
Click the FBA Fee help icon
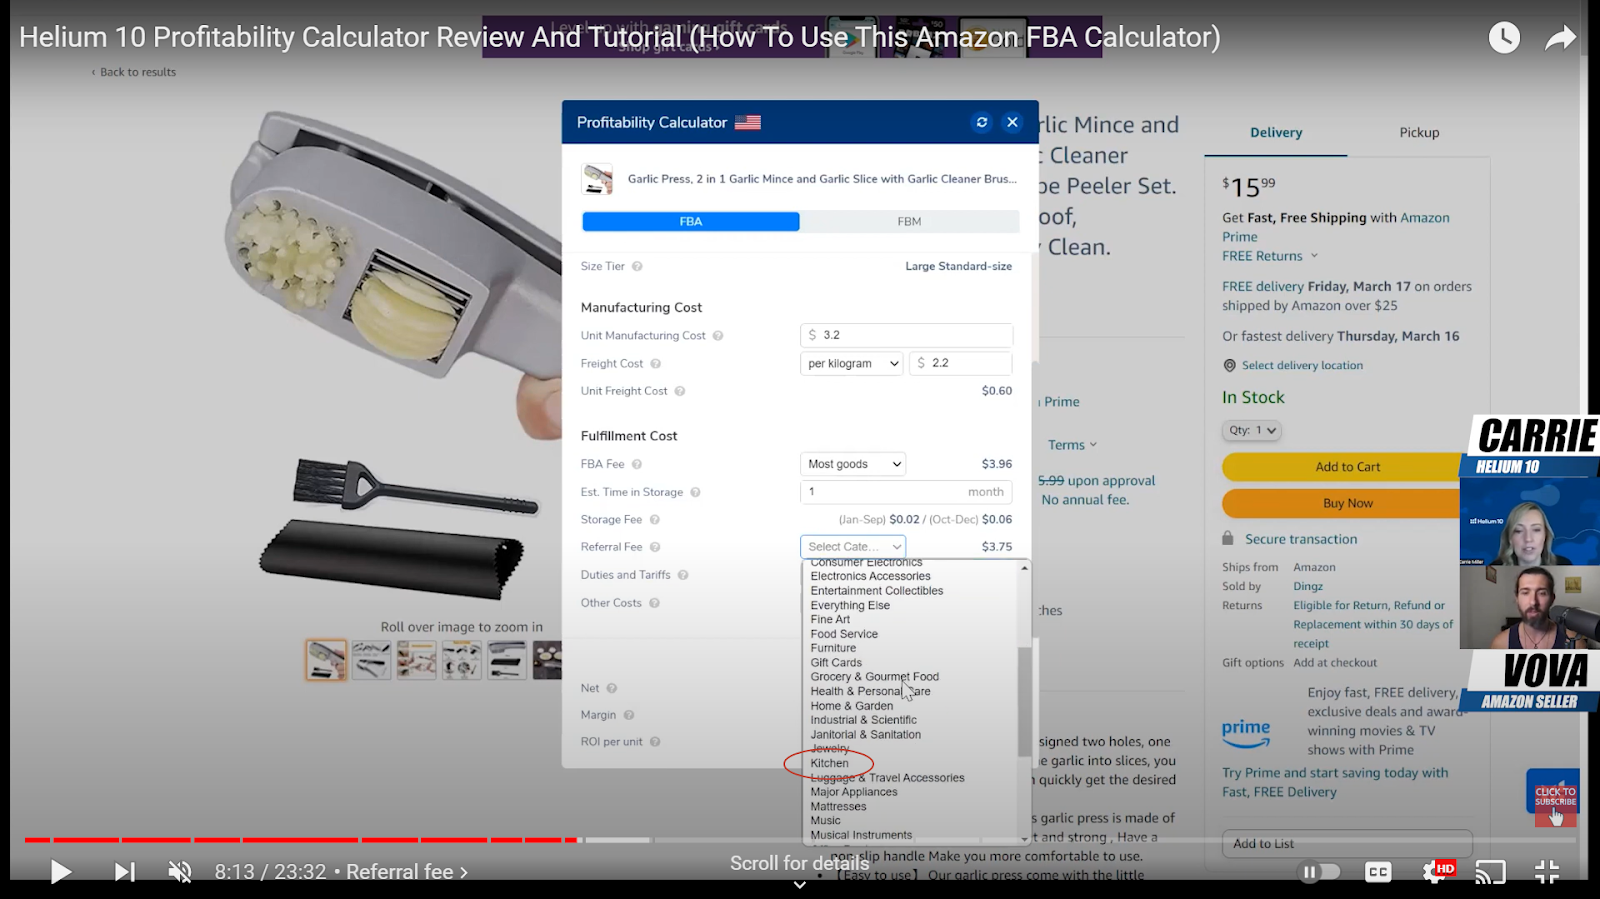tap(637, 464)
